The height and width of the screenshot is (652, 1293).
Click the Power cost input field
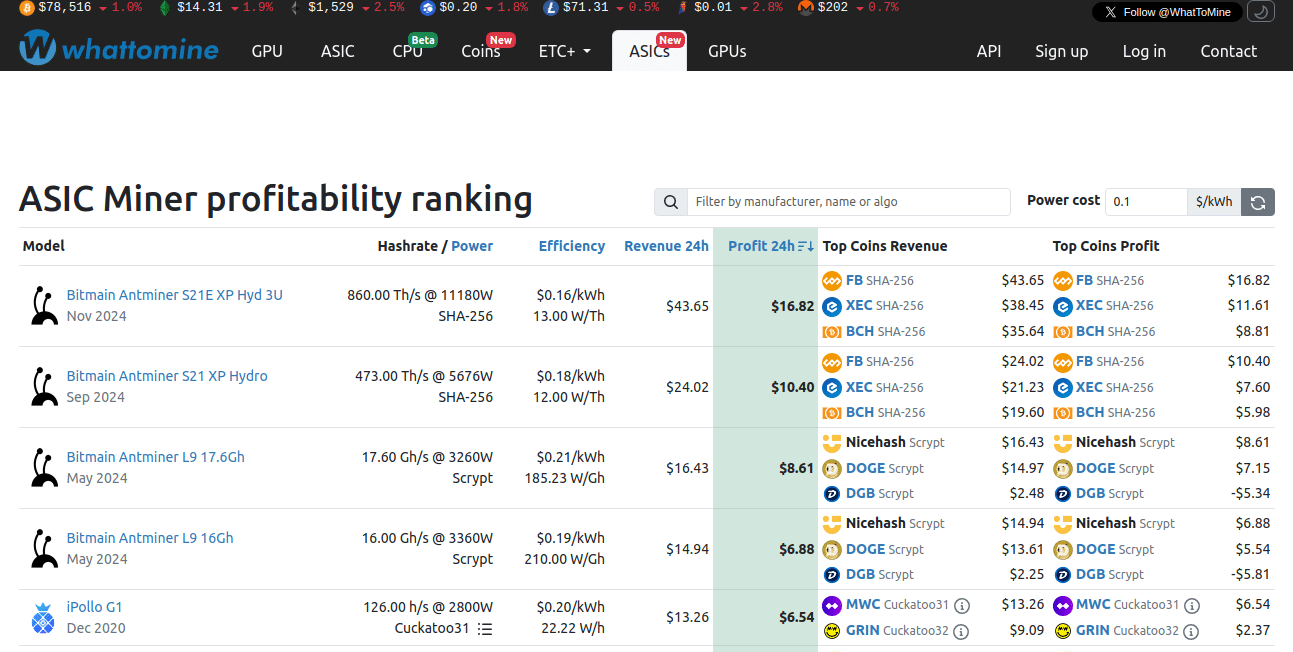(1145, 202)
